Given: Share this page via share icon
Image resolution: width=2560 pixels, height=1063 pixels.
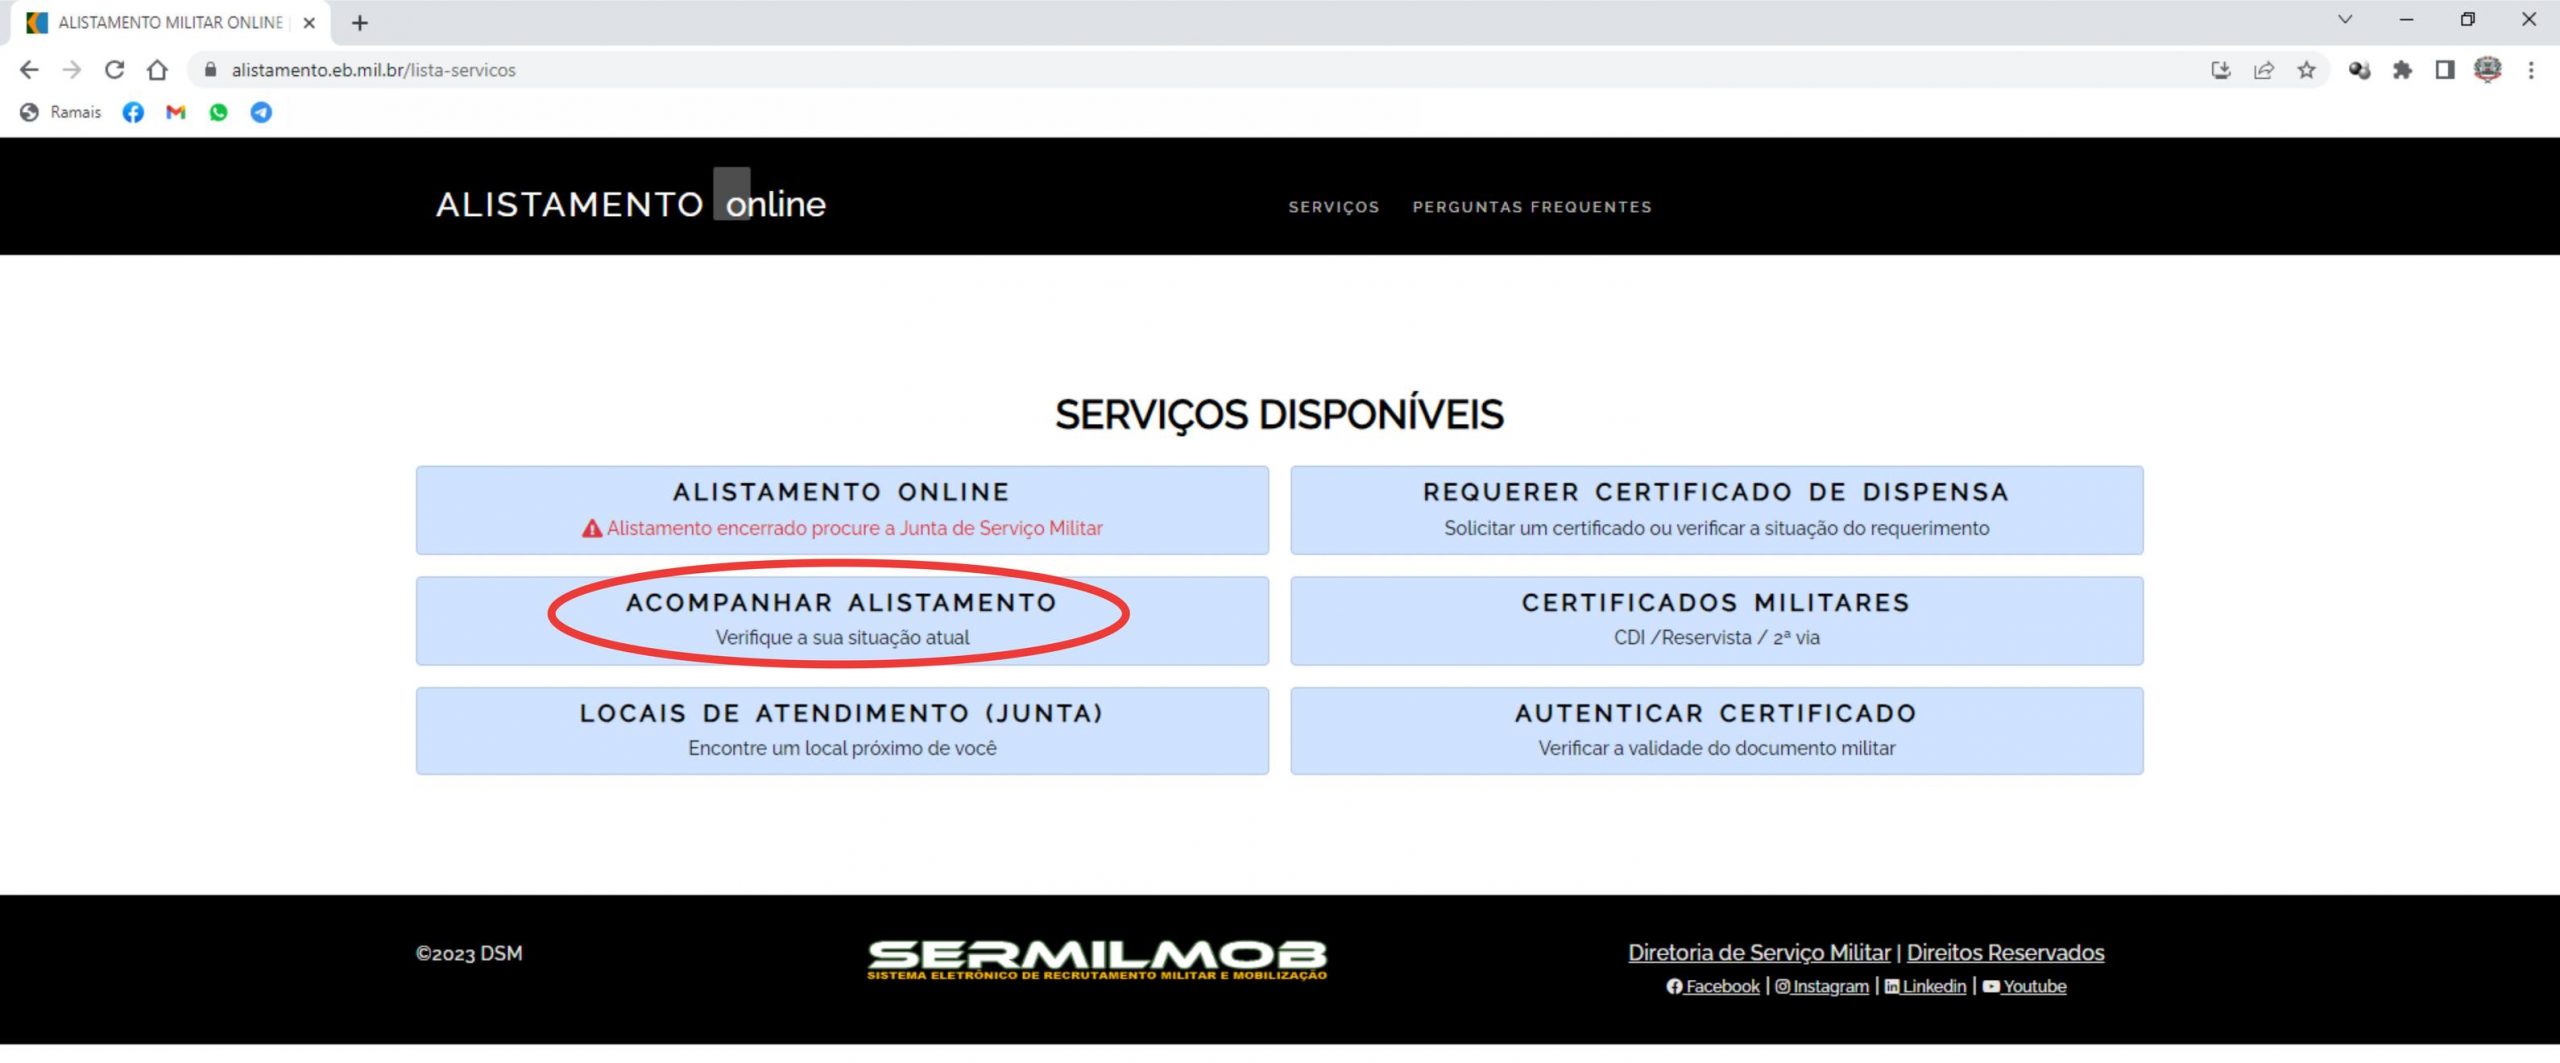Looking at the screenshot, I should click(2264, 70).
